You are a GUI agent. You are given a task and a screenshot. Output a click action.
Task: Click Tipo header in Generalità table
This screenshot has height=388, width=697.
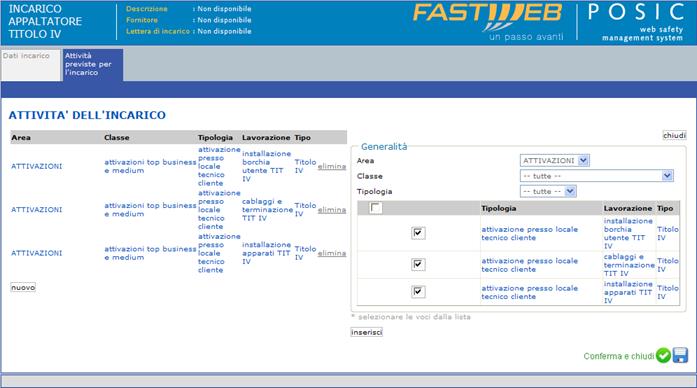pyautogui.click(x=665, y=208)
